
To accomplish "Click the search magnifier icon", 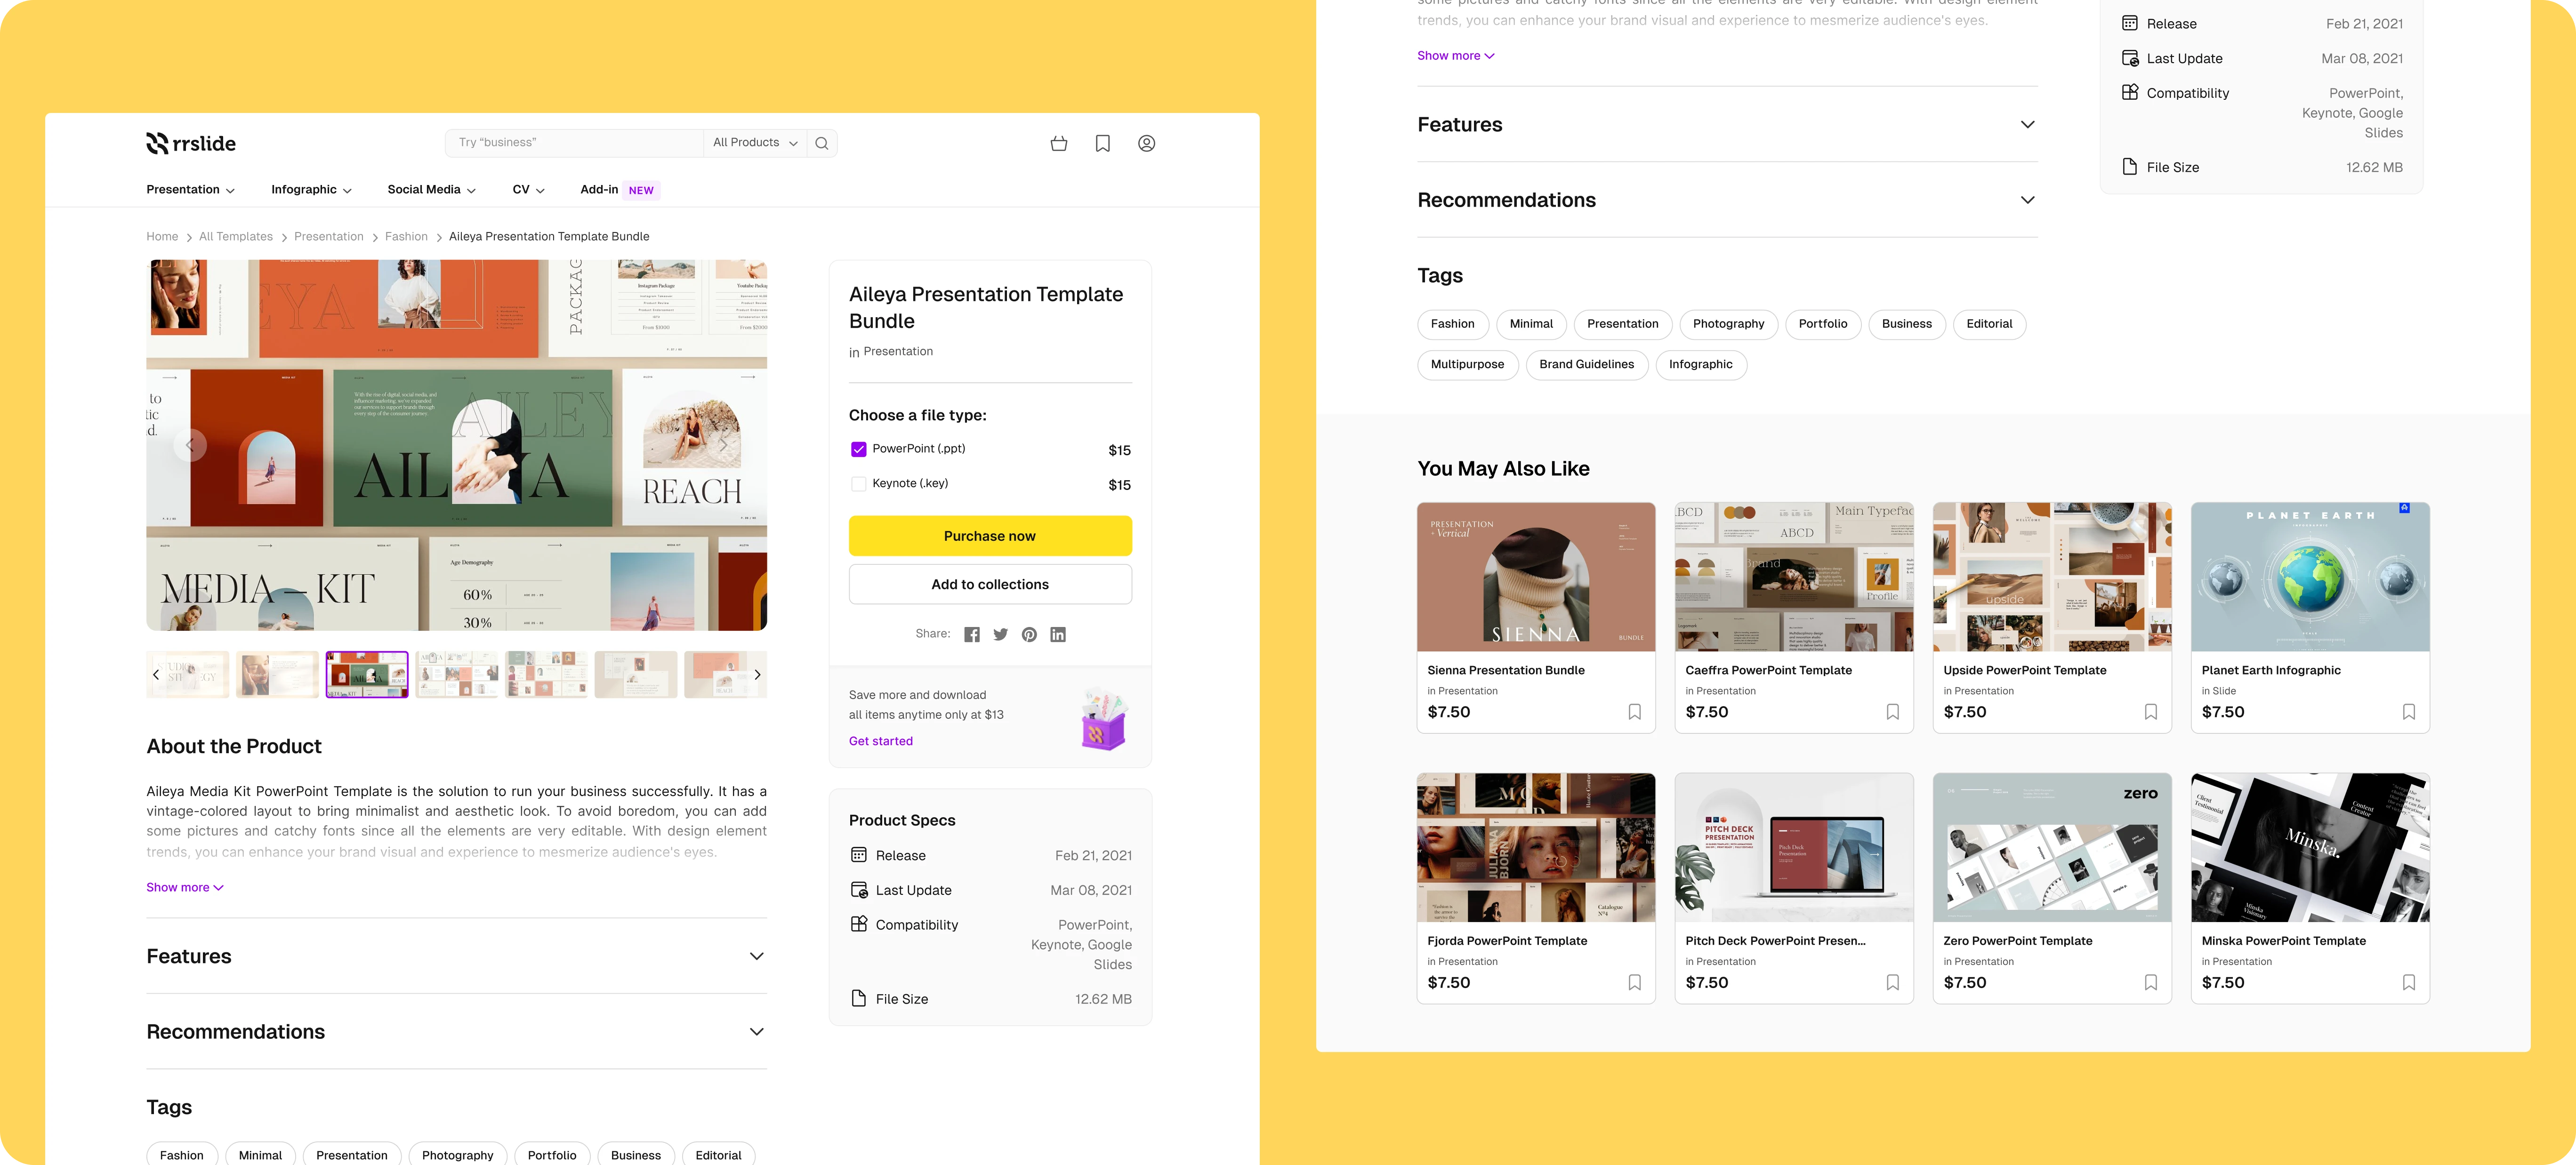I will 821,143.
